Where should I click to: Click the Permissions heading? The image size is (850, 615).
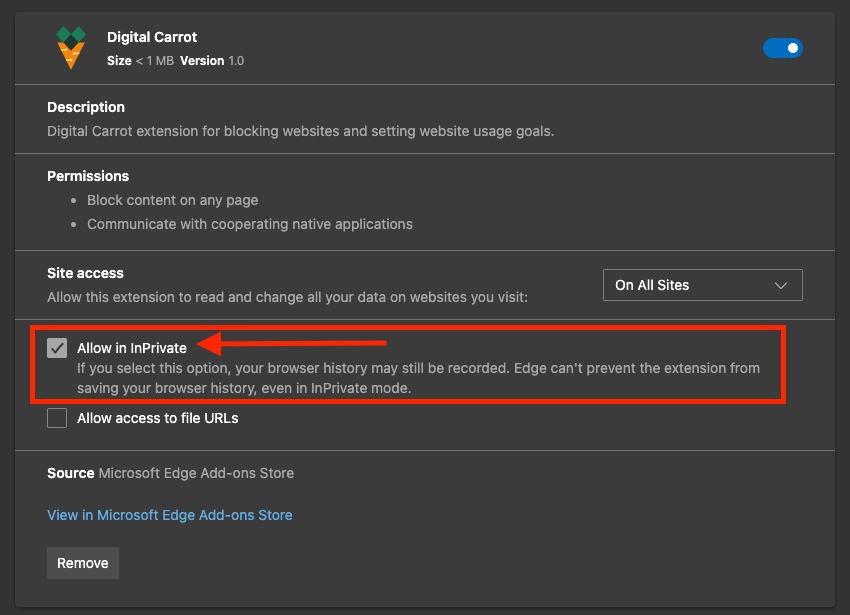point(88,176)
